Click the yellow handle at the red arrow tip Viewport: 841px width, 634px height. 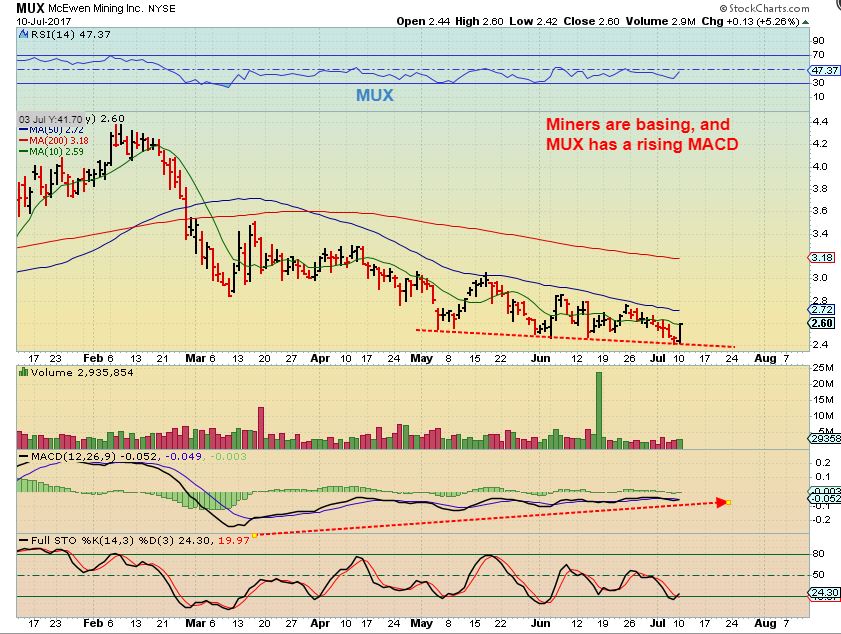pyautogui.click(x=728, y=503)
